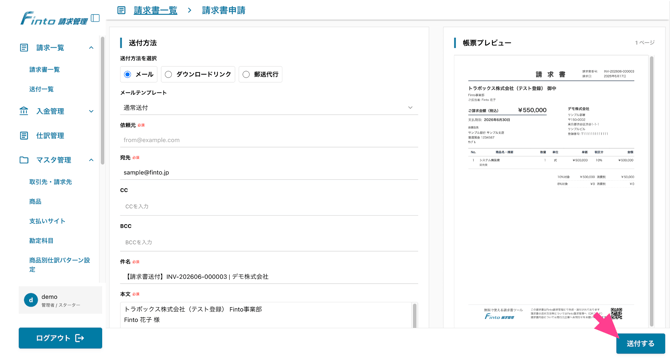This screenshot has height=360, width=670.
Task: Open 支払いサイト in sidebar
Action: 47,221
